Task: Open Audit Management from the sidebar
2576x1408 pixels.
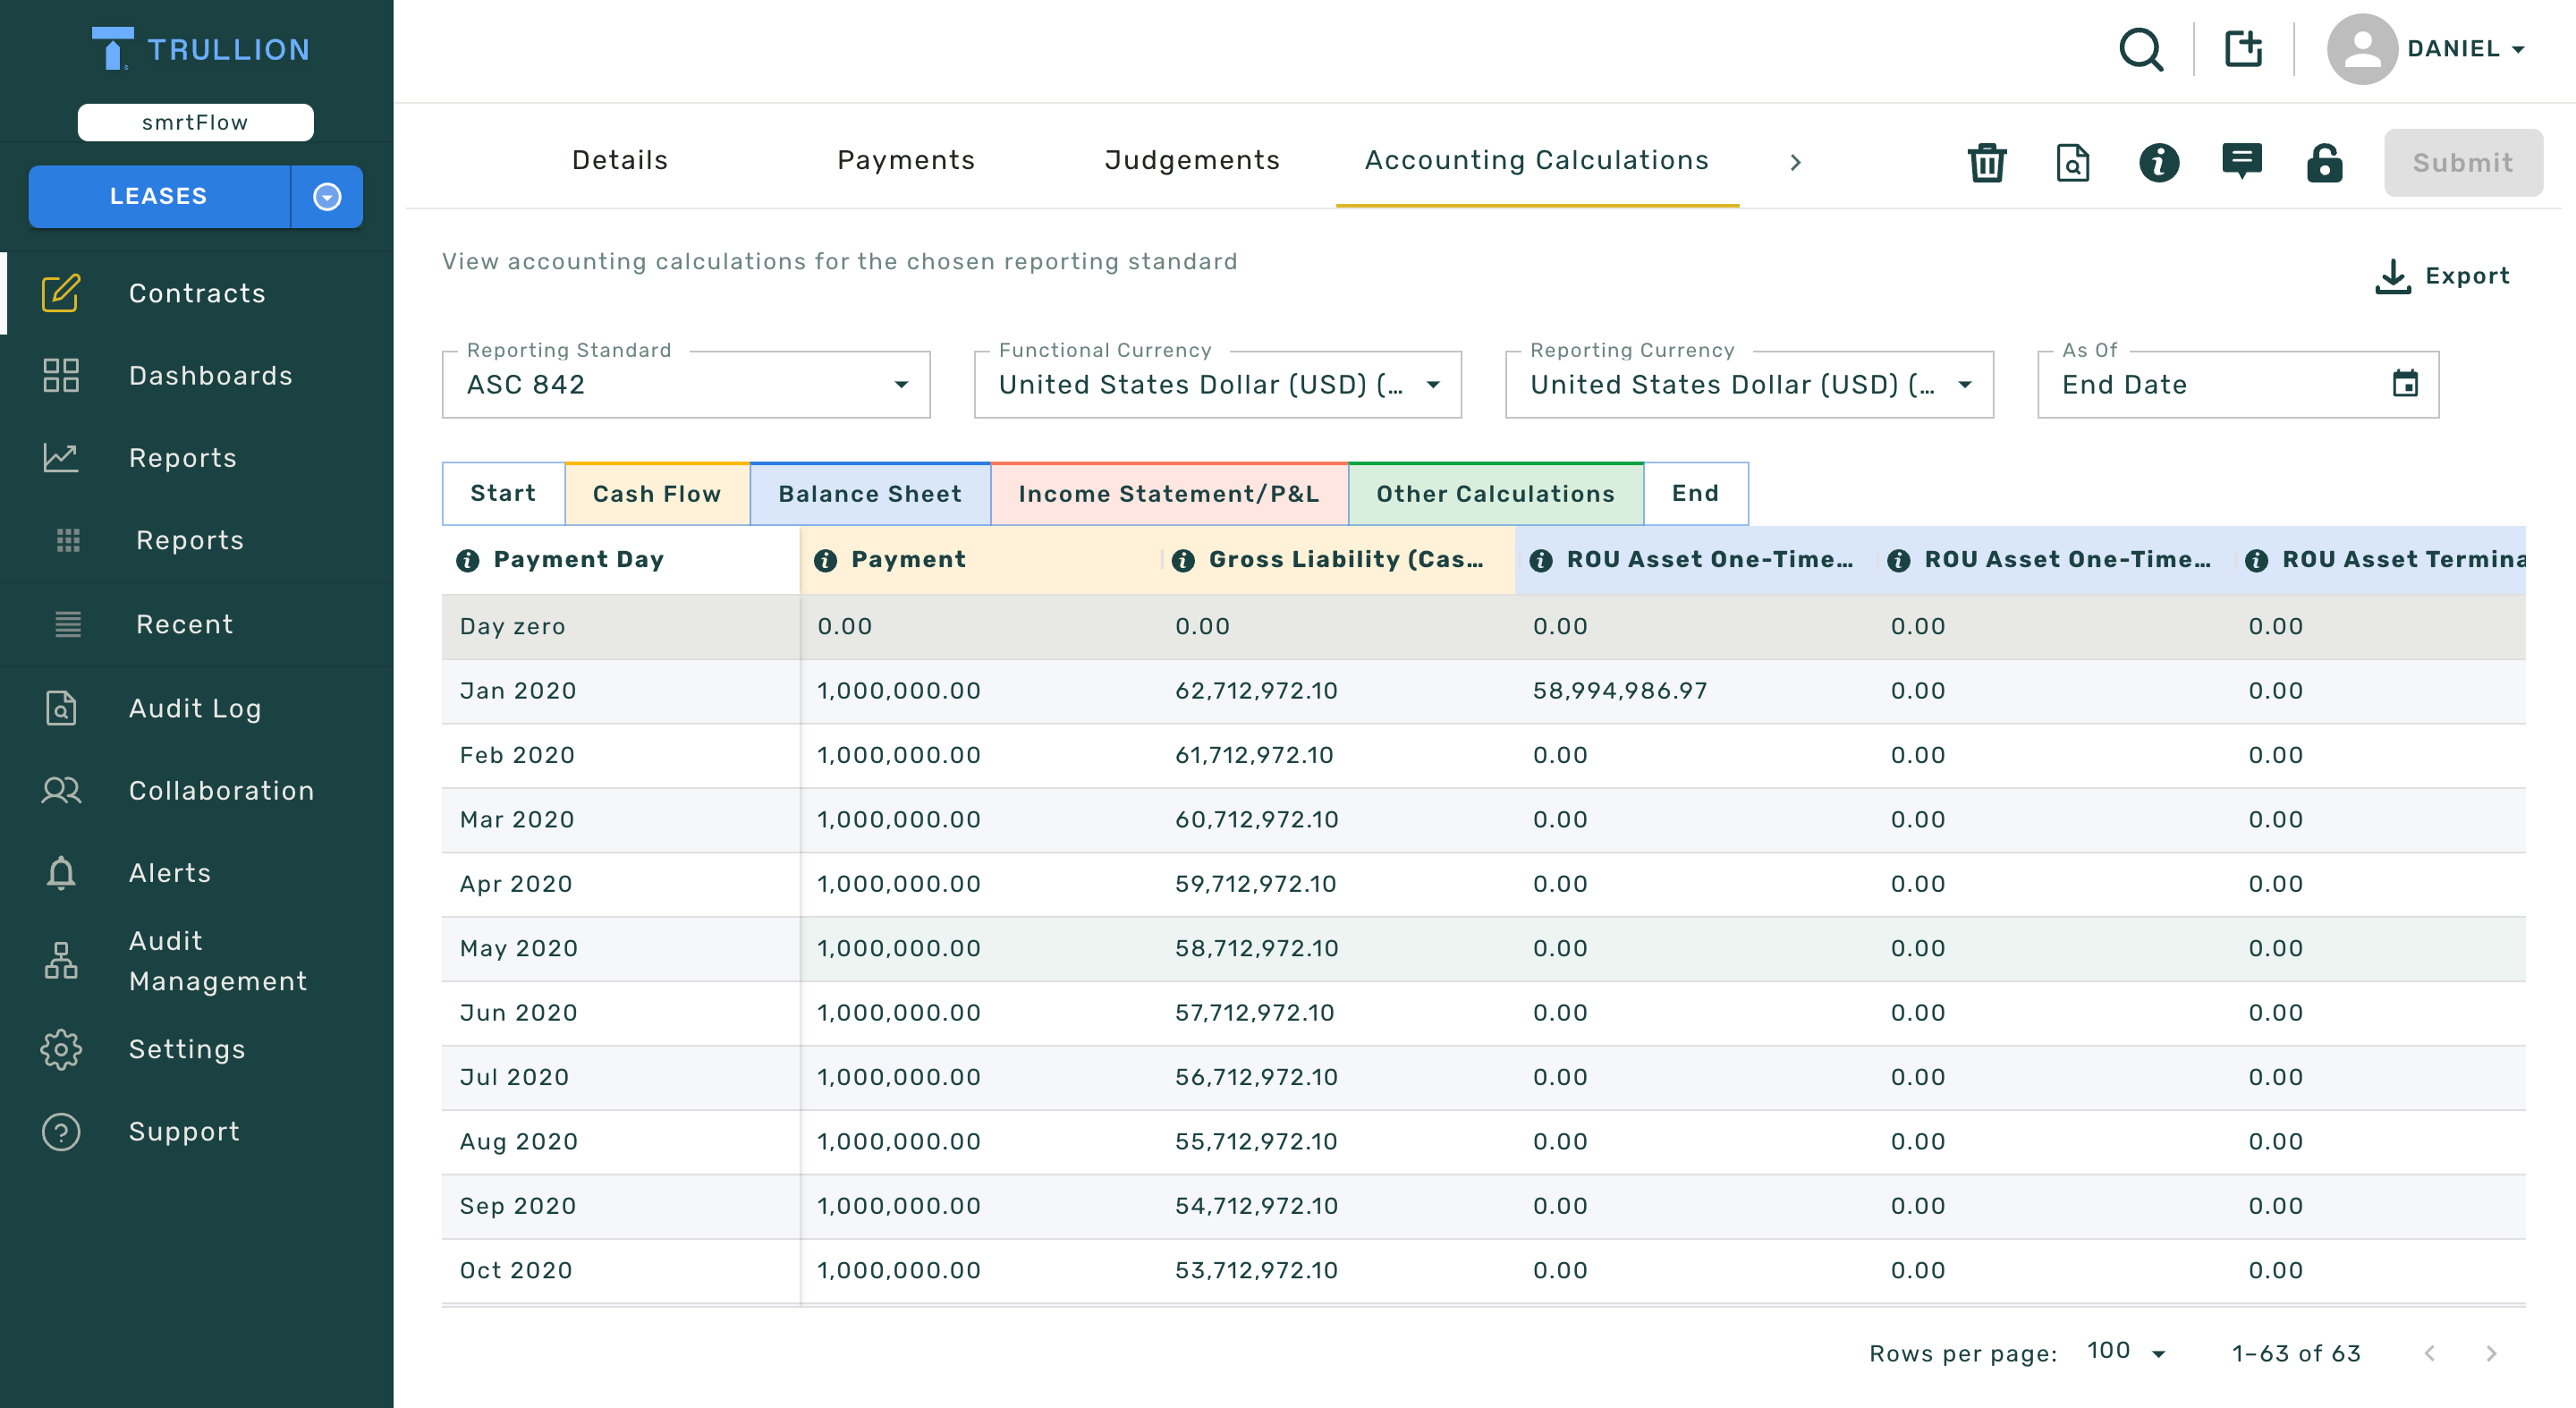Action: tap(217, 960)
